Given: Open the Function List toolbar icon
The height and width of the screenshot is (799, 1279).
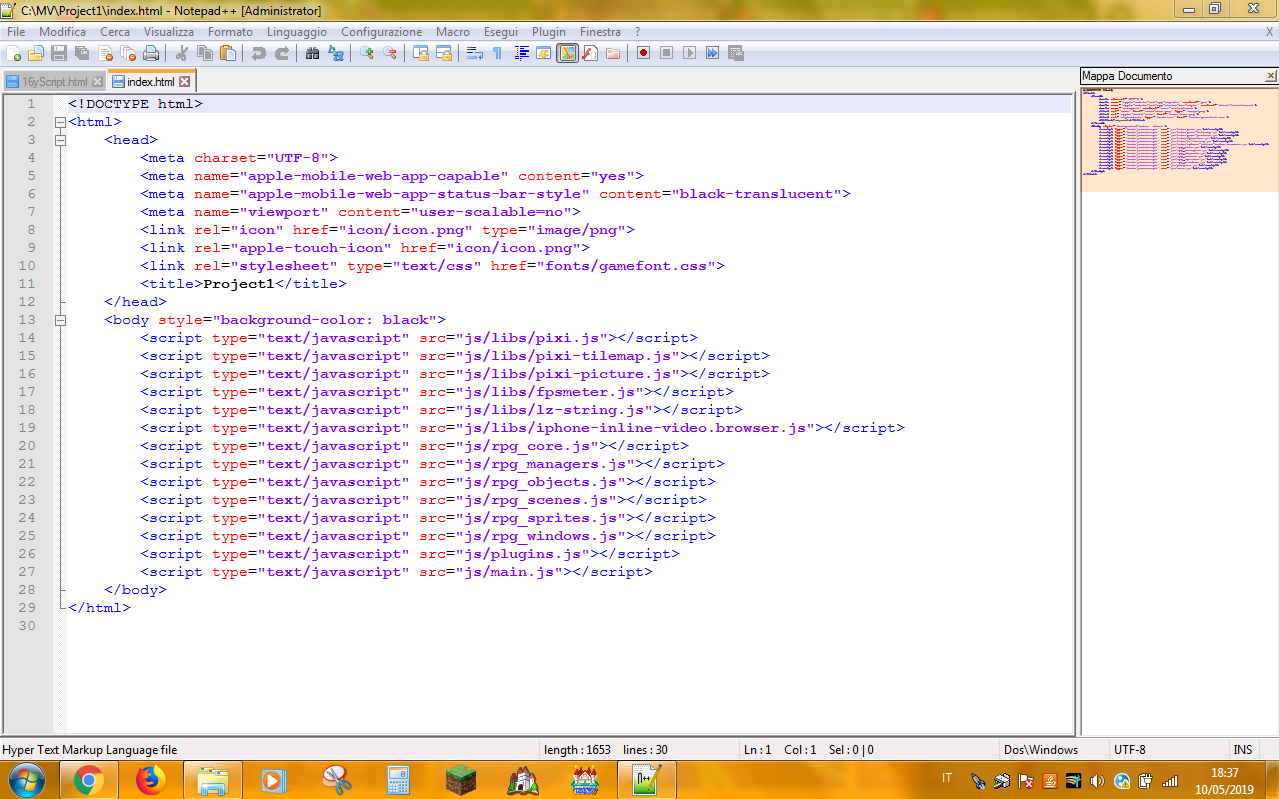Looking at the screenshot, I should pos(590,53).
